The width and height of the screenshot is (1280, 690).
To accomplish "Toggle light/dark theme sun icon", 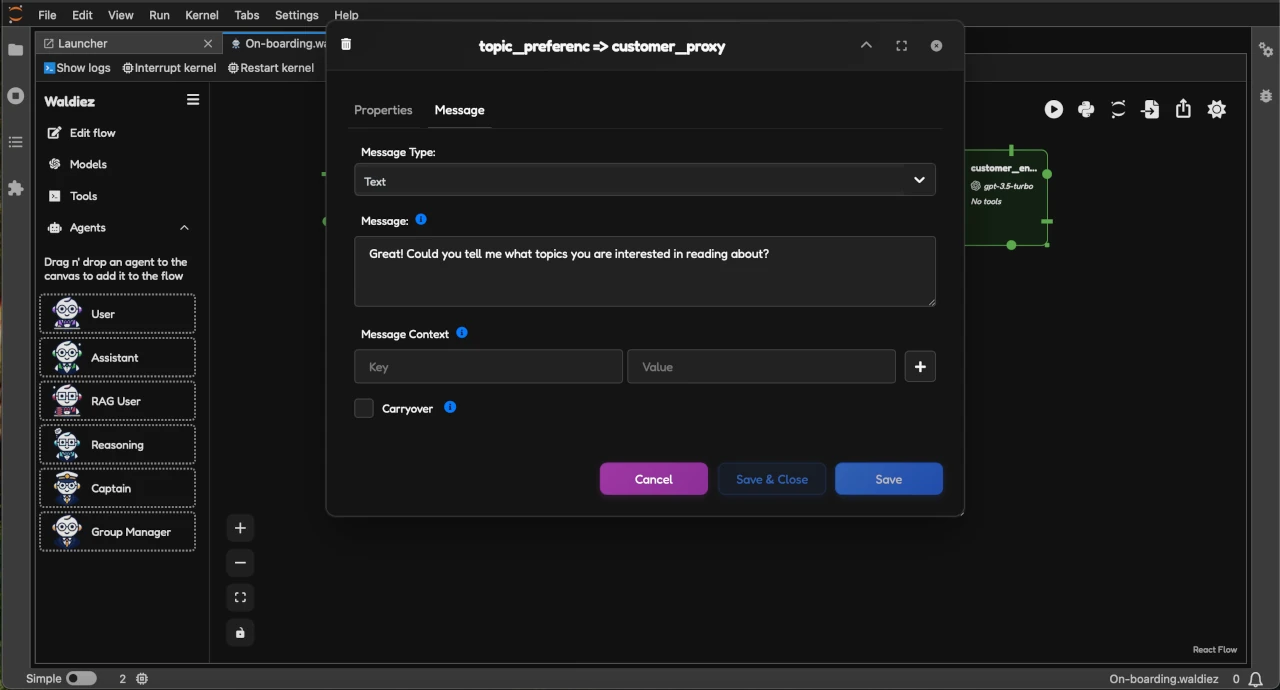I will click(x=1216, y=110).
